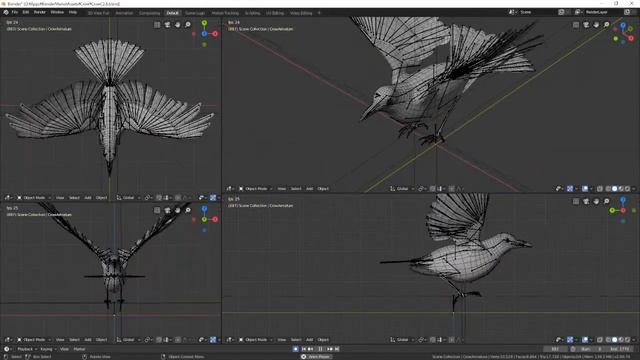
Task: Open Global orientation dropdown in top-right viewport
Action: point(402,189)
